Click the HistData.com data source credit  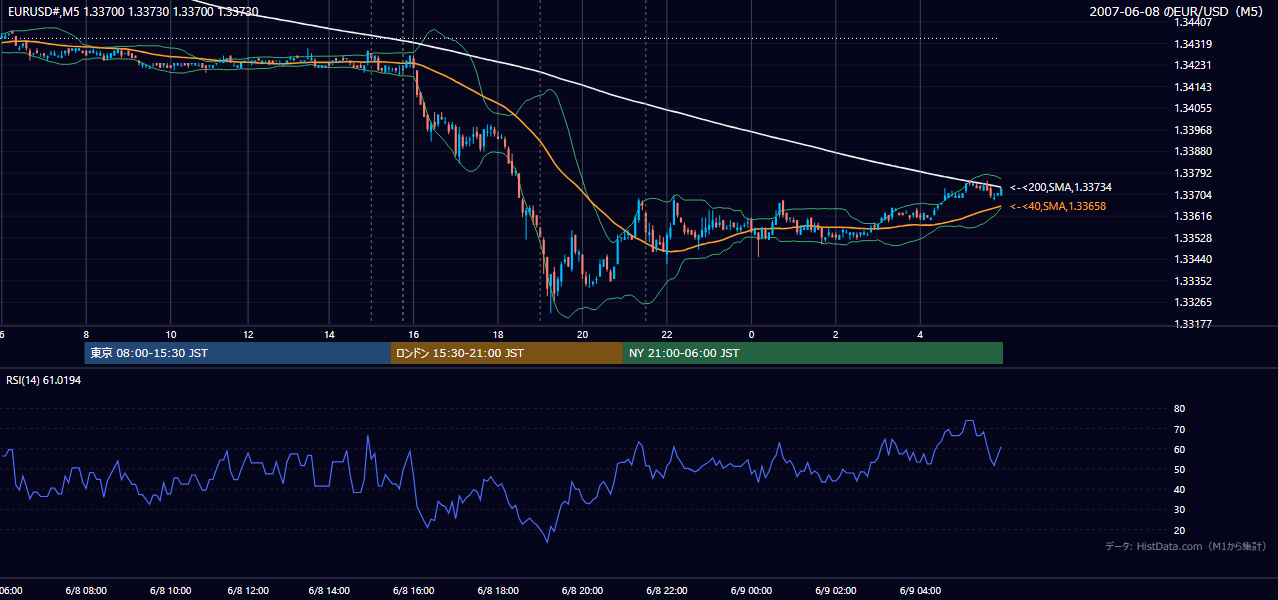(1186, 546)
